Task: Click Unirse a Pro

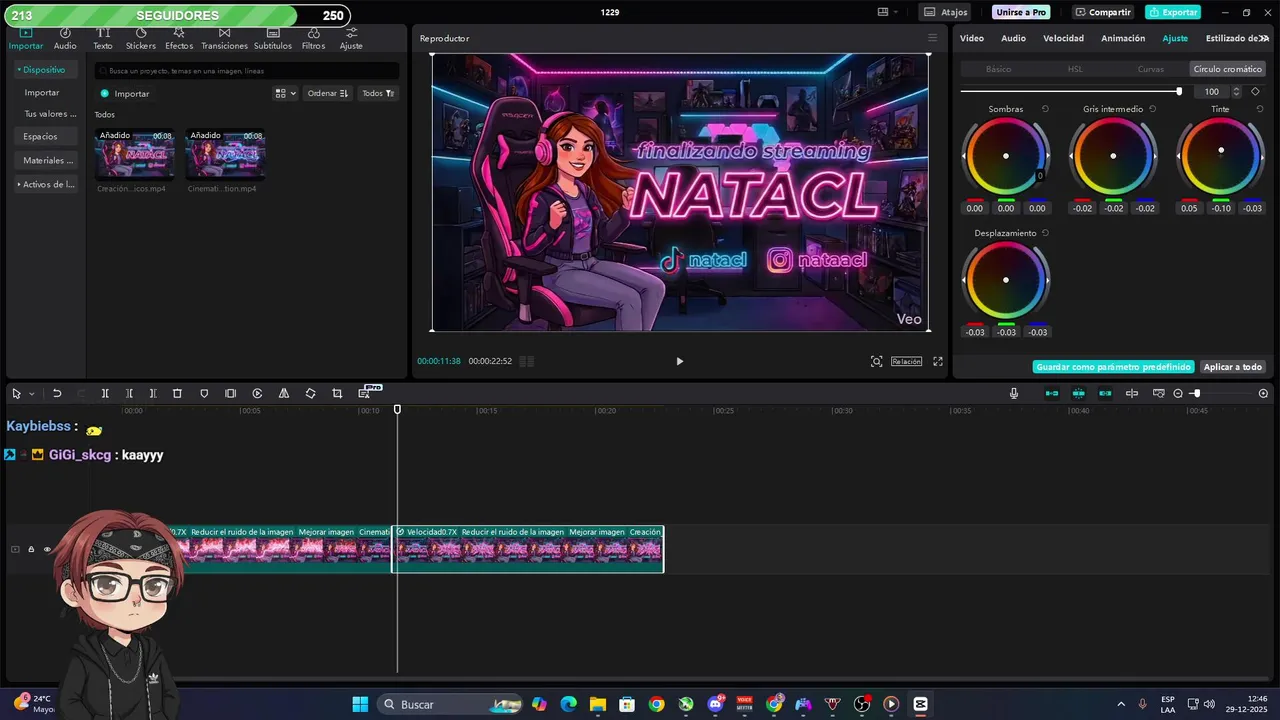Action: 1021,12
